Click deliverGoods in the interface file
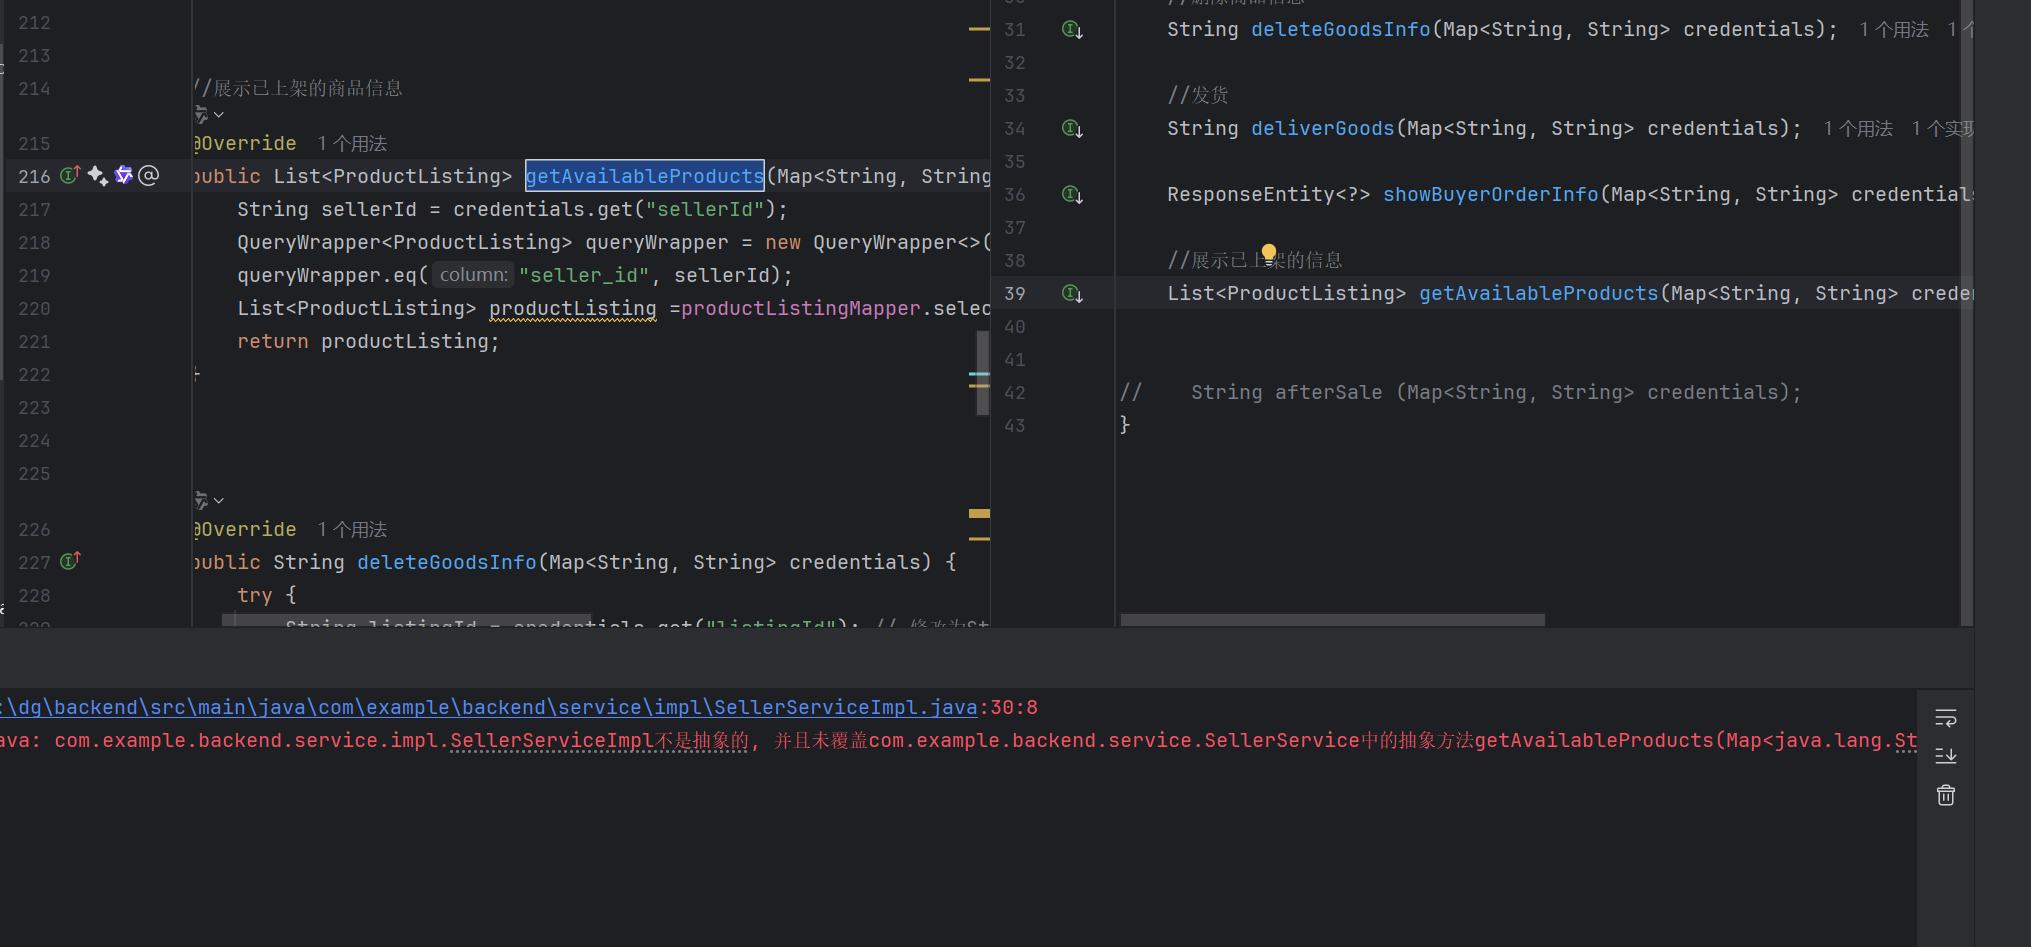2031x947 pixels. 1323,129
